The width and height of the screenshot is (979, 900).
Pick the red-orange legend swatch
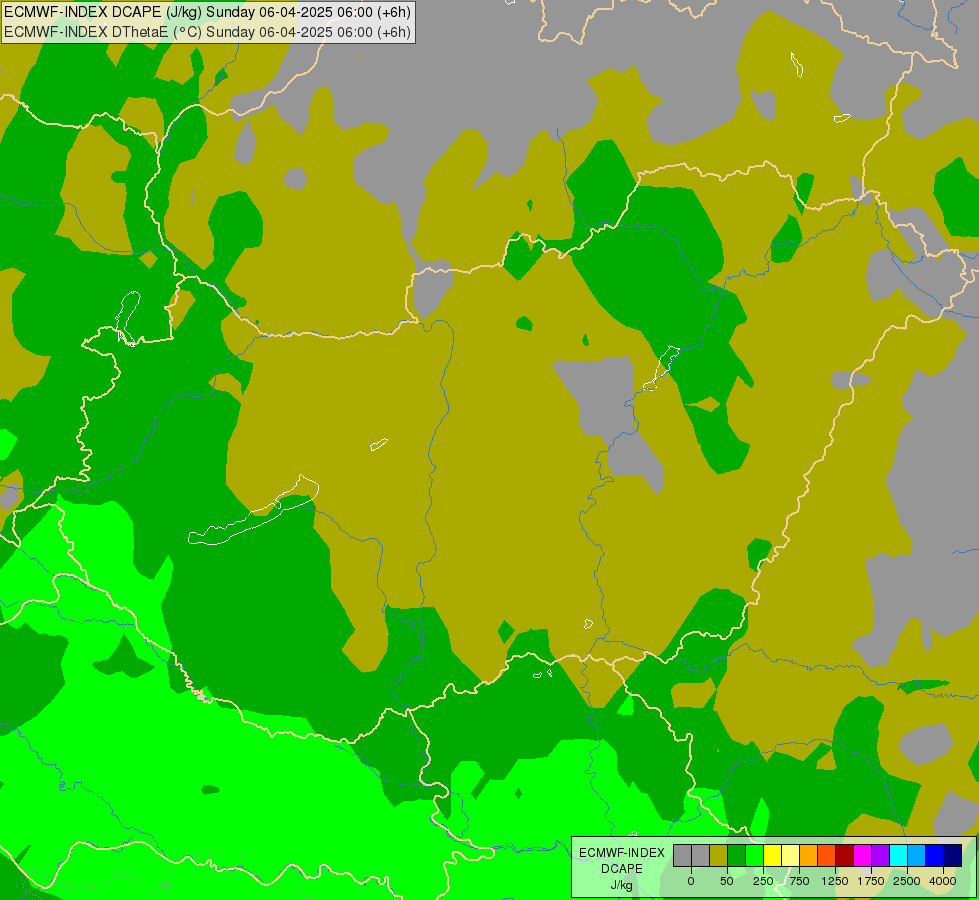[827, 855]
